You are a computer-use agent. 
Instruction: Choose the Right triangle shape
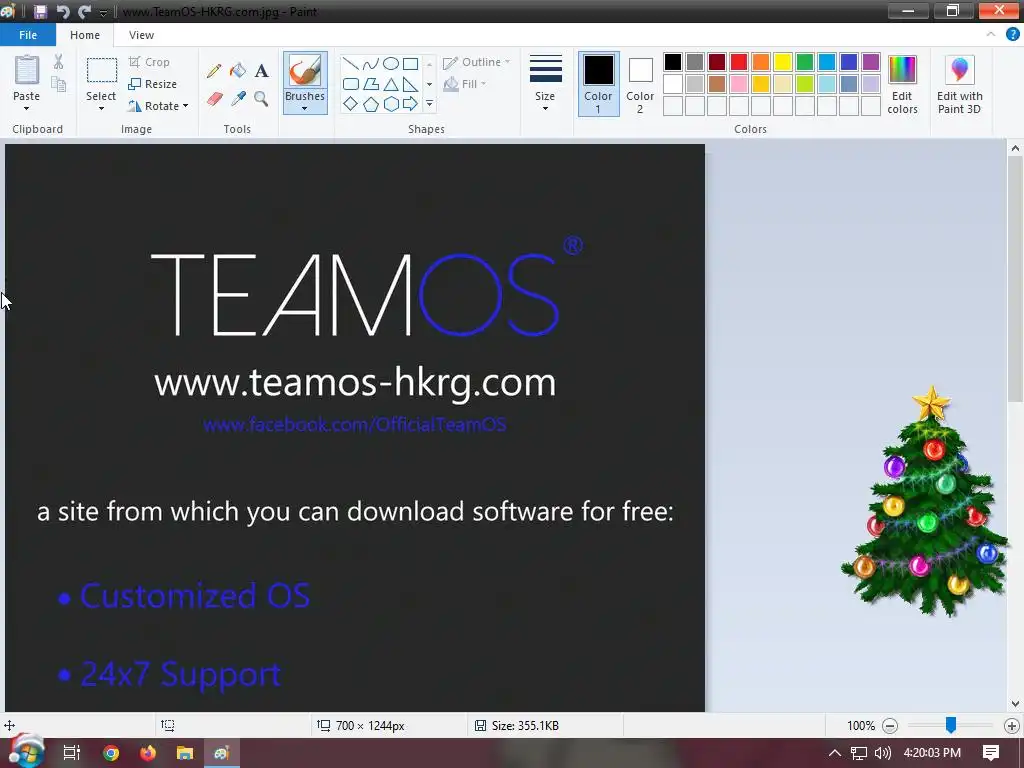pyautogui.click(x=410, y=84)
